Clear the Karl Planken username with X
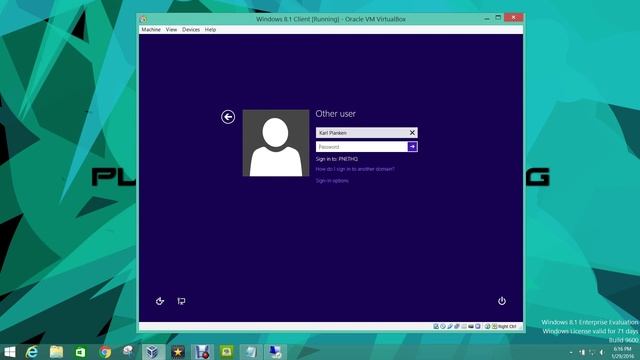640x360 pixels. click(x=412, y=133)
